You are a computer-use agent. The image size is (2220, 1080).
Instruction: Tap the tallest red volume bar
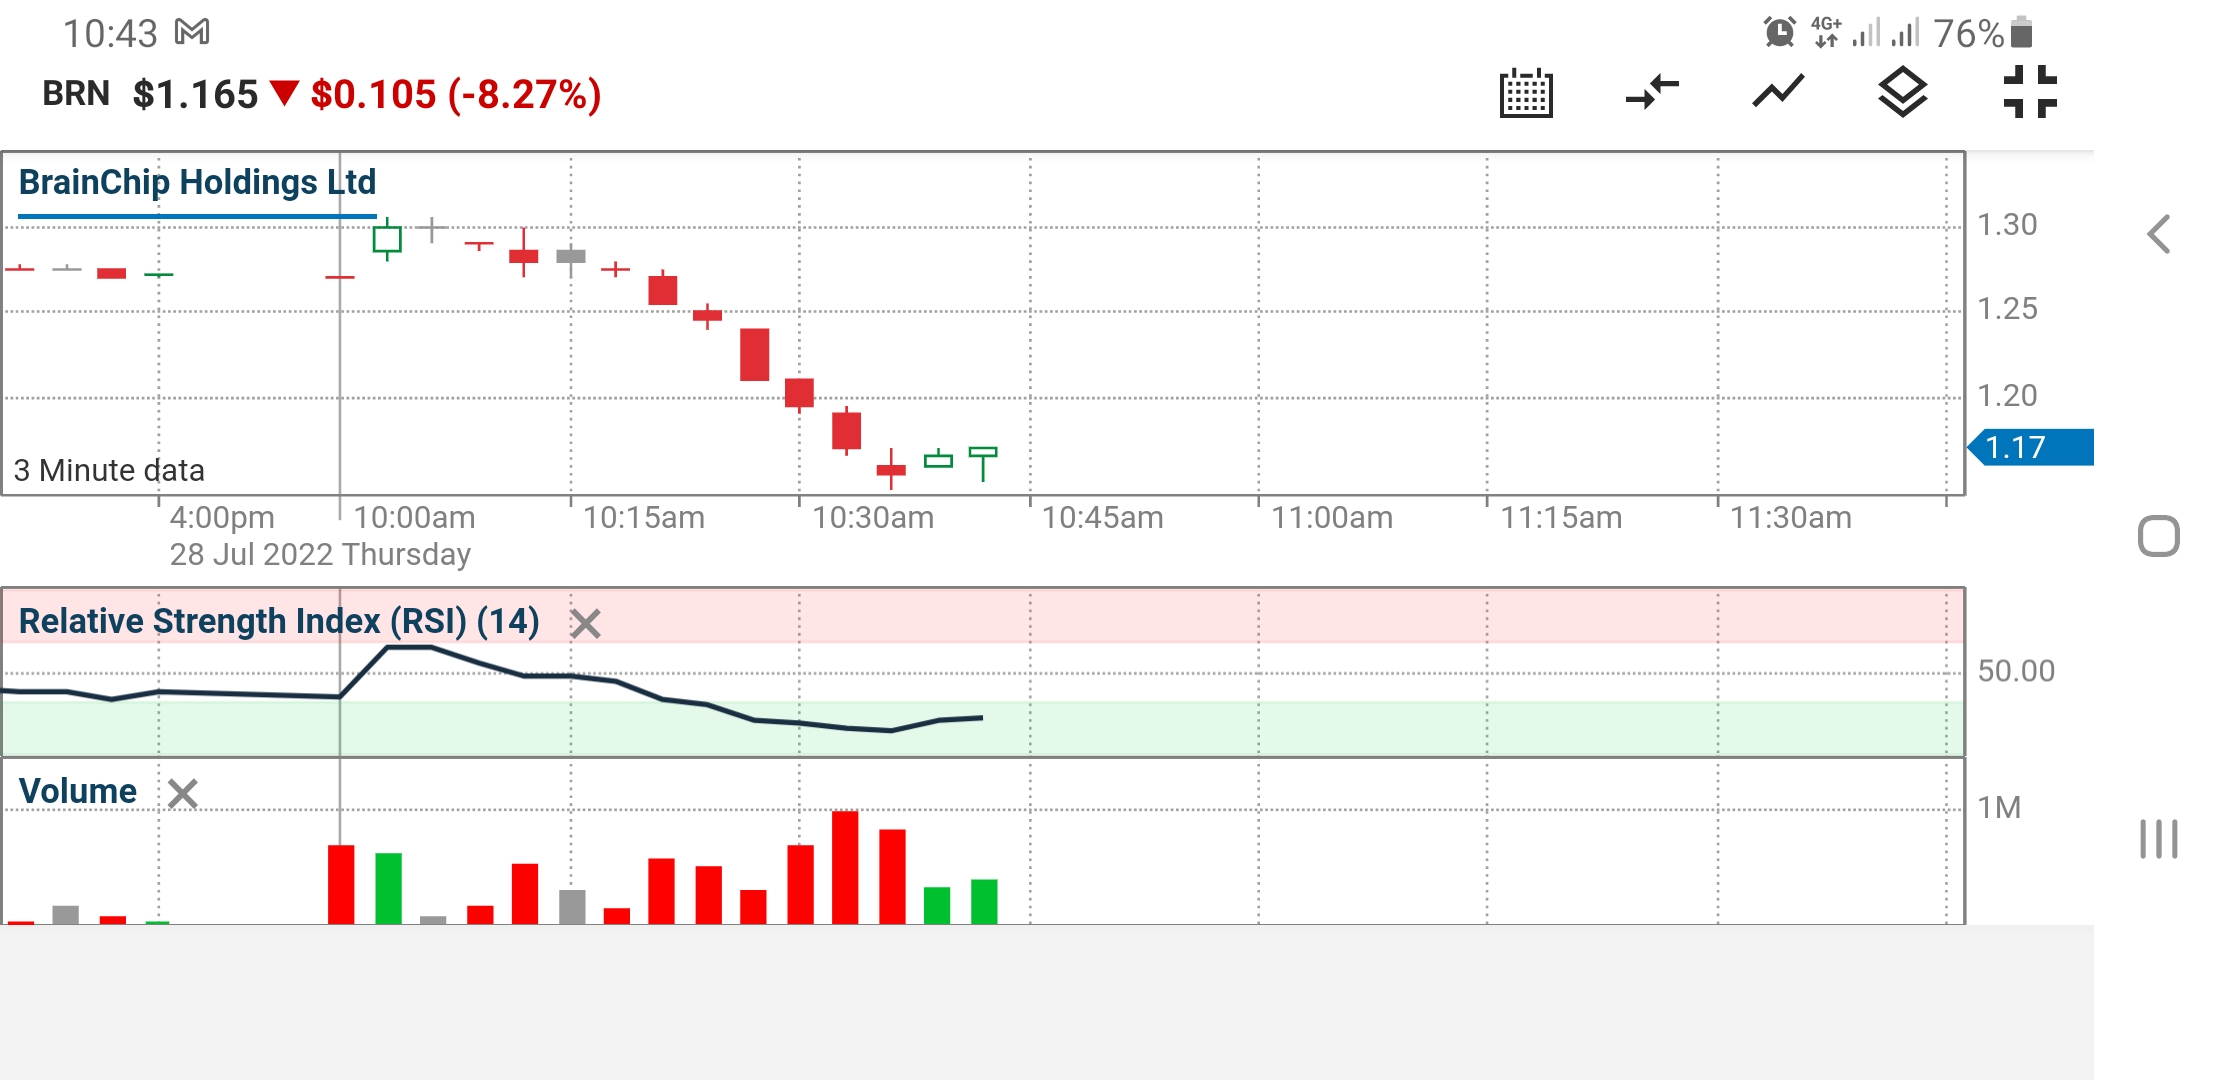845,867
